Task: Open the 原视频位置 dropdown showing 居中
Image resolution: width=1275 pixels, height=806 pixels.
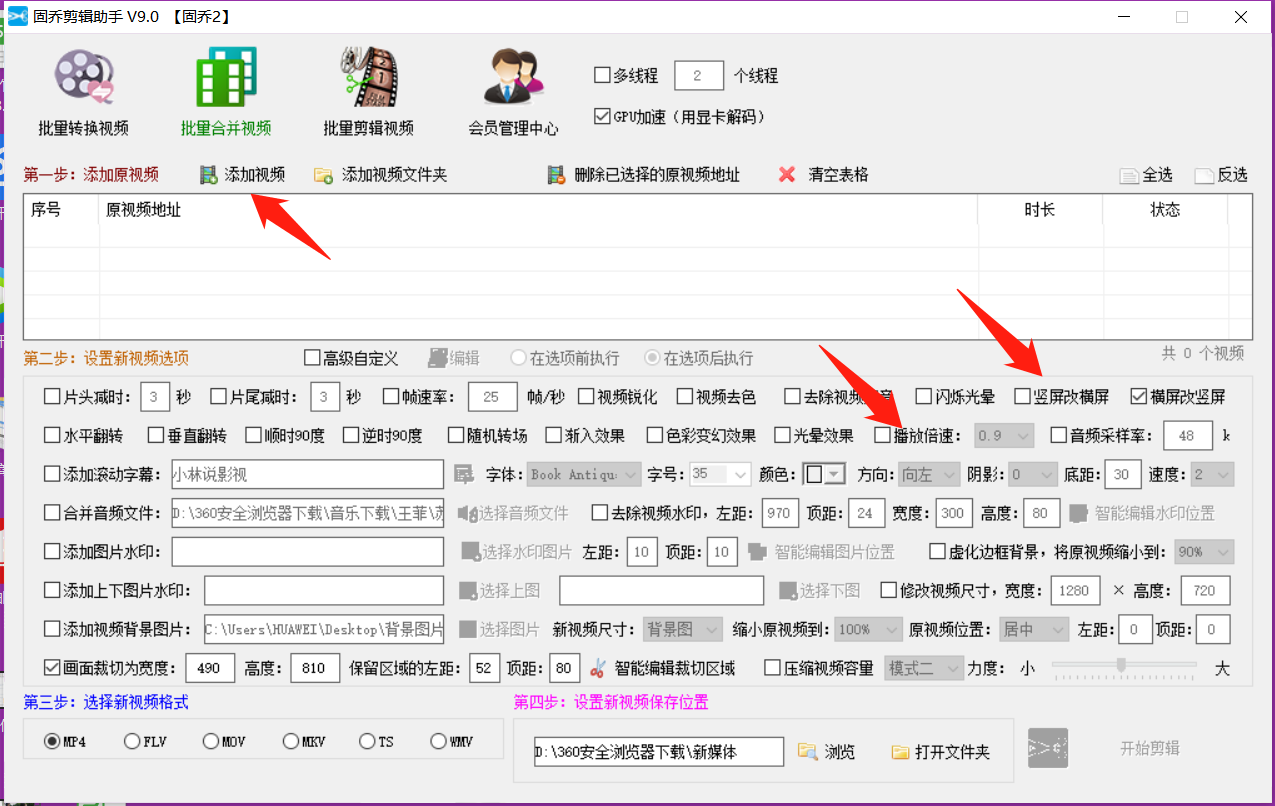Action: tap(1033, 629)
